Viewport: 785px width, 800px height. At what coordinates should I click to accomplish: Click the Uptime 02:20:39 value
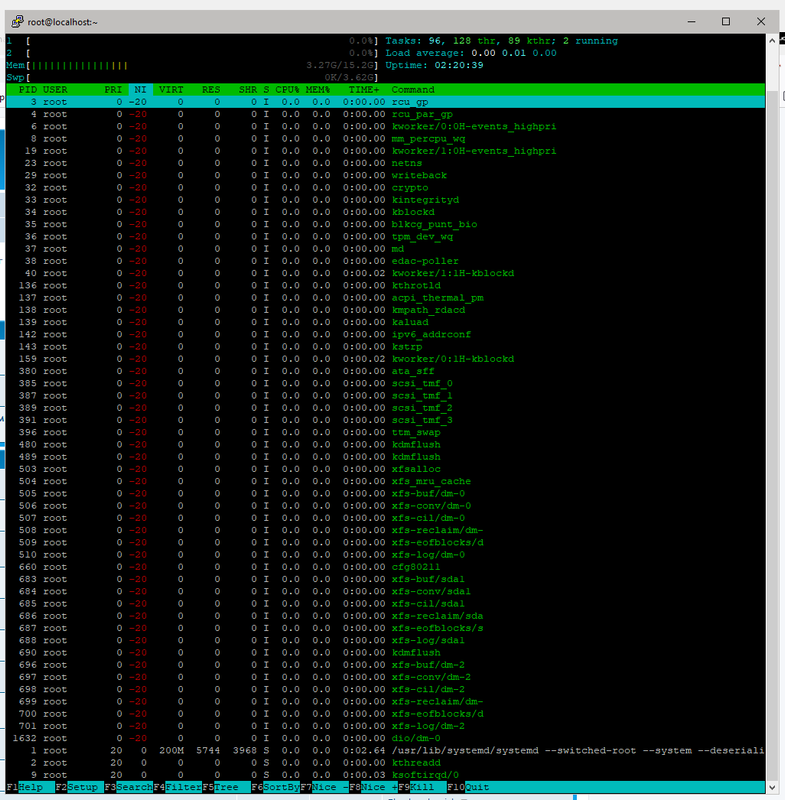tap(459, 65)
